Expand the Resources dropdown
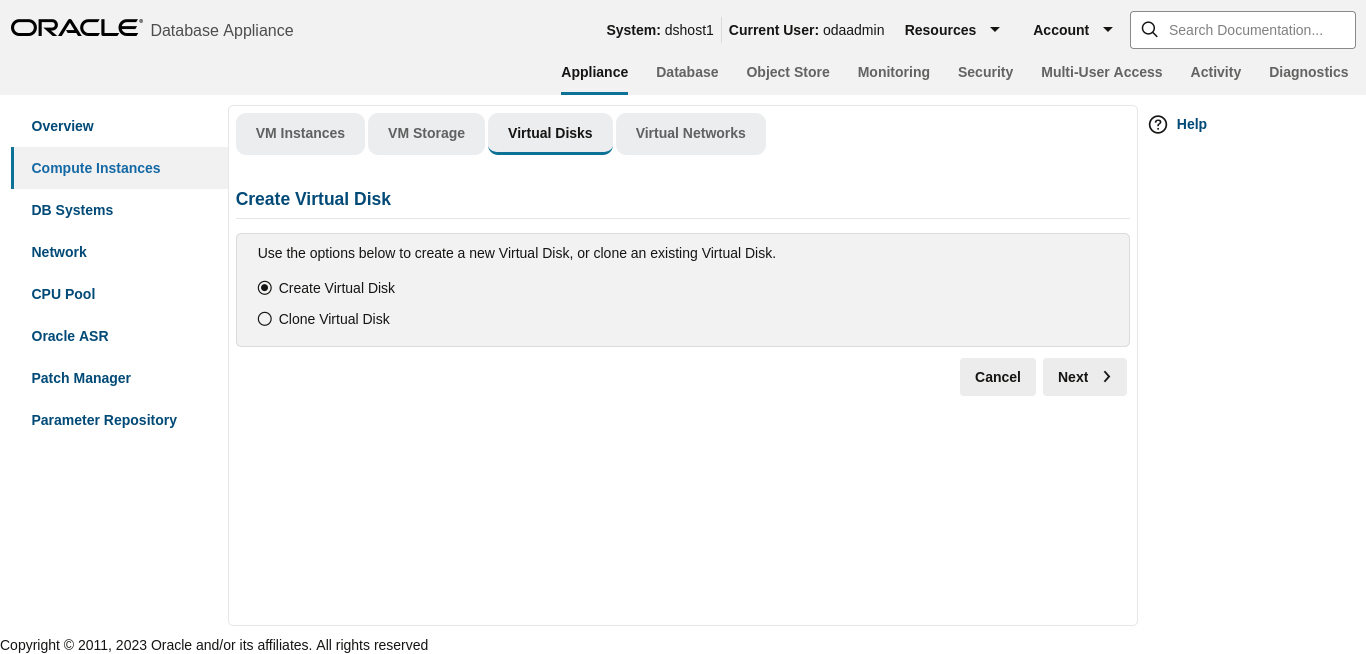This screenshot has height=654, width=1366. pyautogui.click(x=952, y=30)
